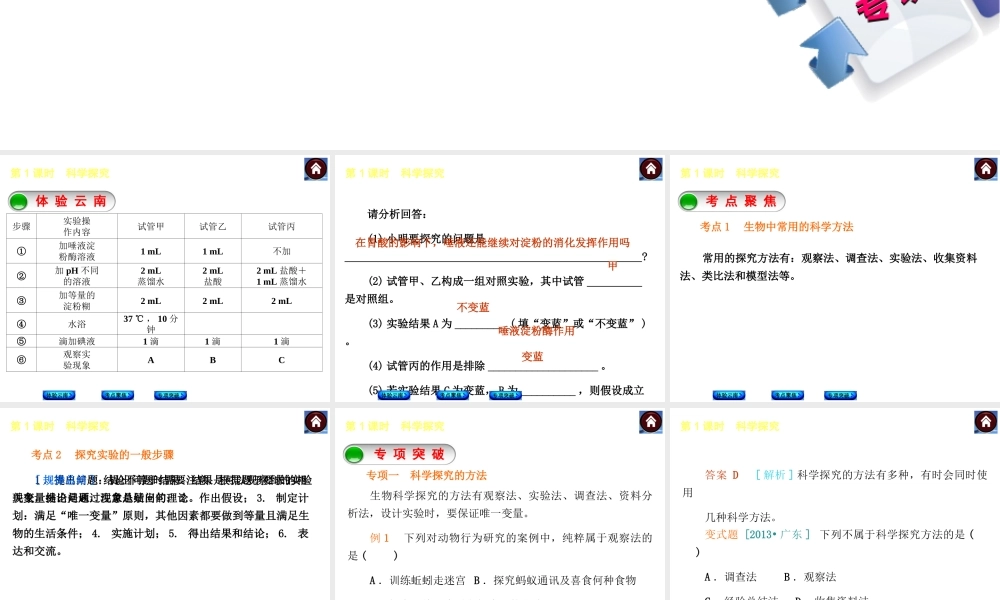1000x600 pixels.
Task: Select the 试管甲 column header
Action: 151,226
